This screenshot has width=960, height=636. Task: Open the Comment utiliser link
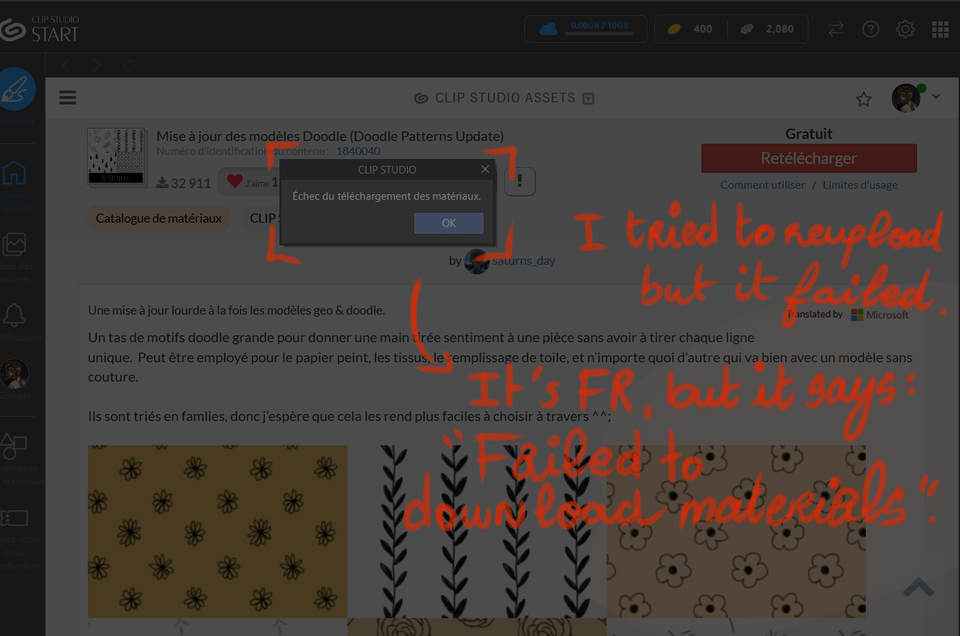pos(762,185)
